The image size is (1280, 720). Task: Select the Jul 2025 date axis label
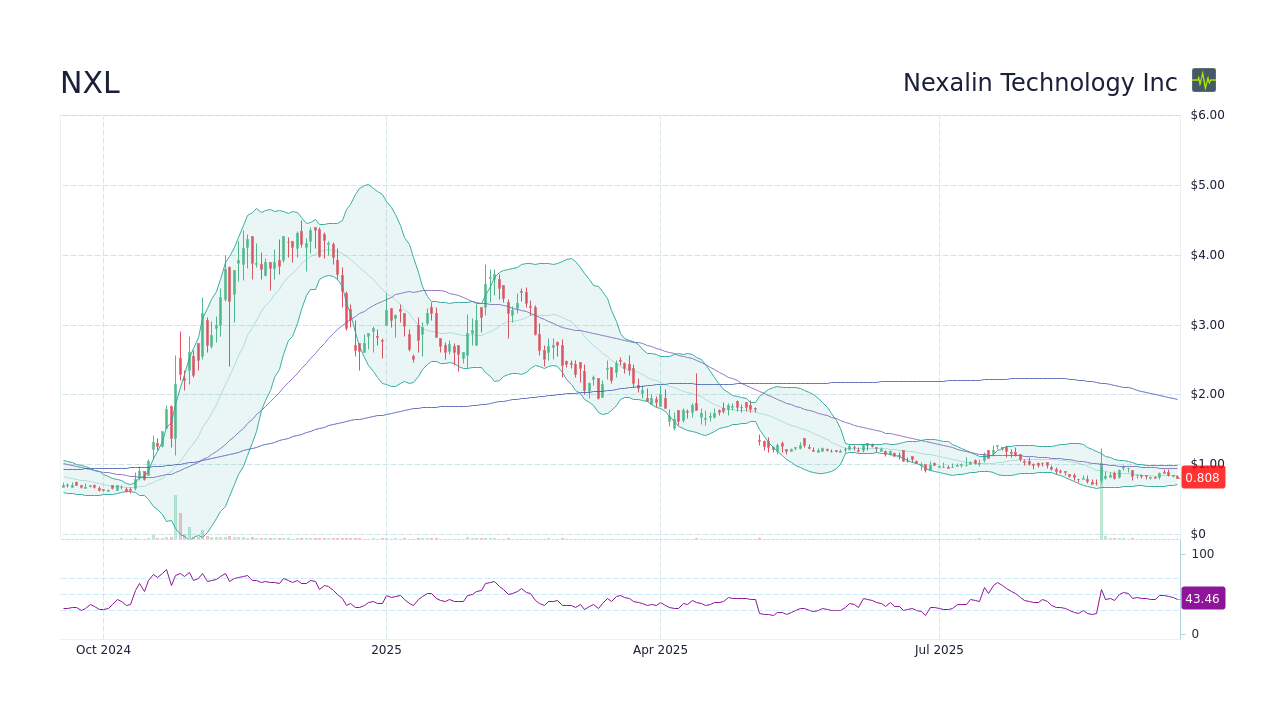938,649
